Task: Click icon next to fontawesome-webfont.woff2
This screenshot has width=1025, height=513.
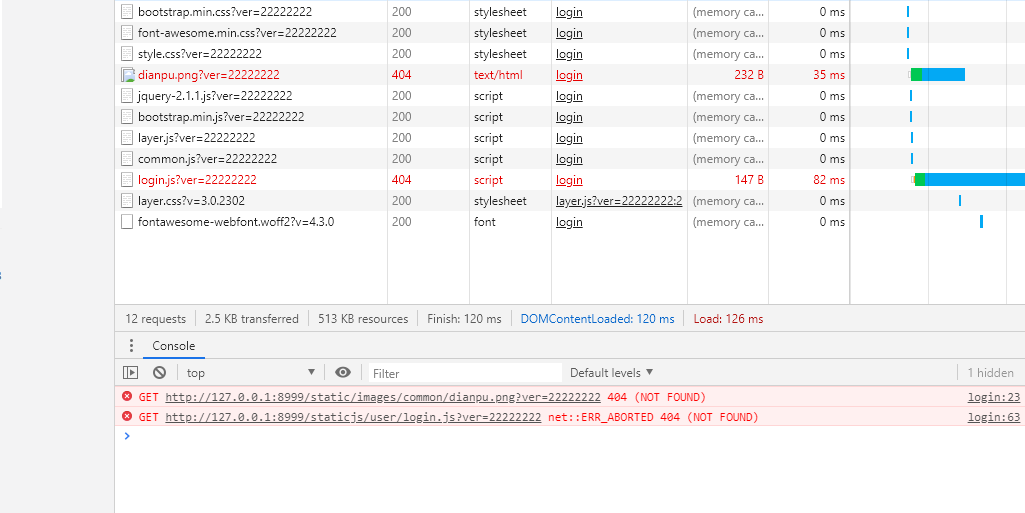Action: pos(127,222)
